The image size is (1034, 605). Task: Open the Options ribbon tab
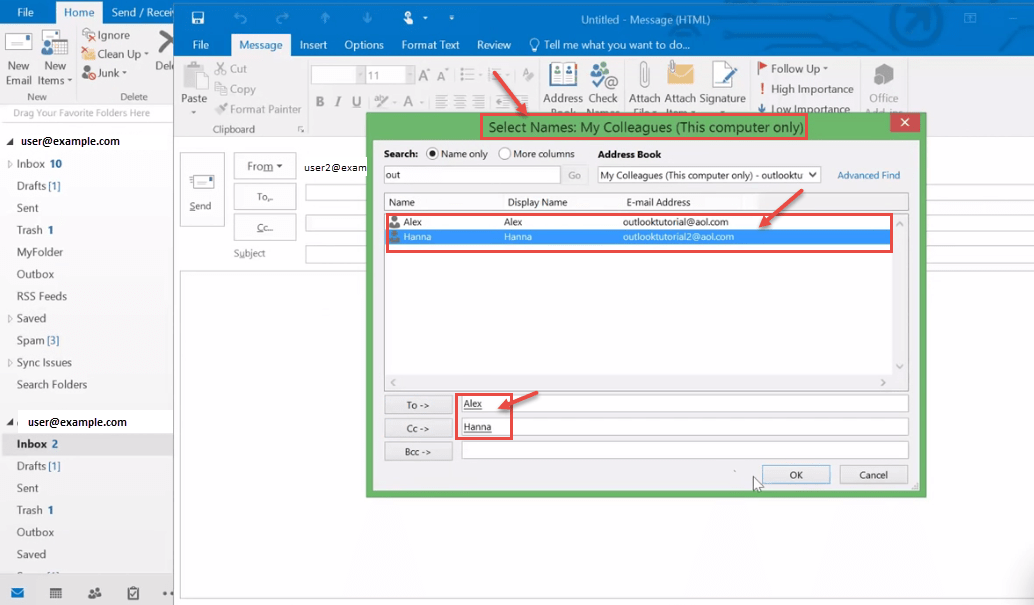point(363,44)
